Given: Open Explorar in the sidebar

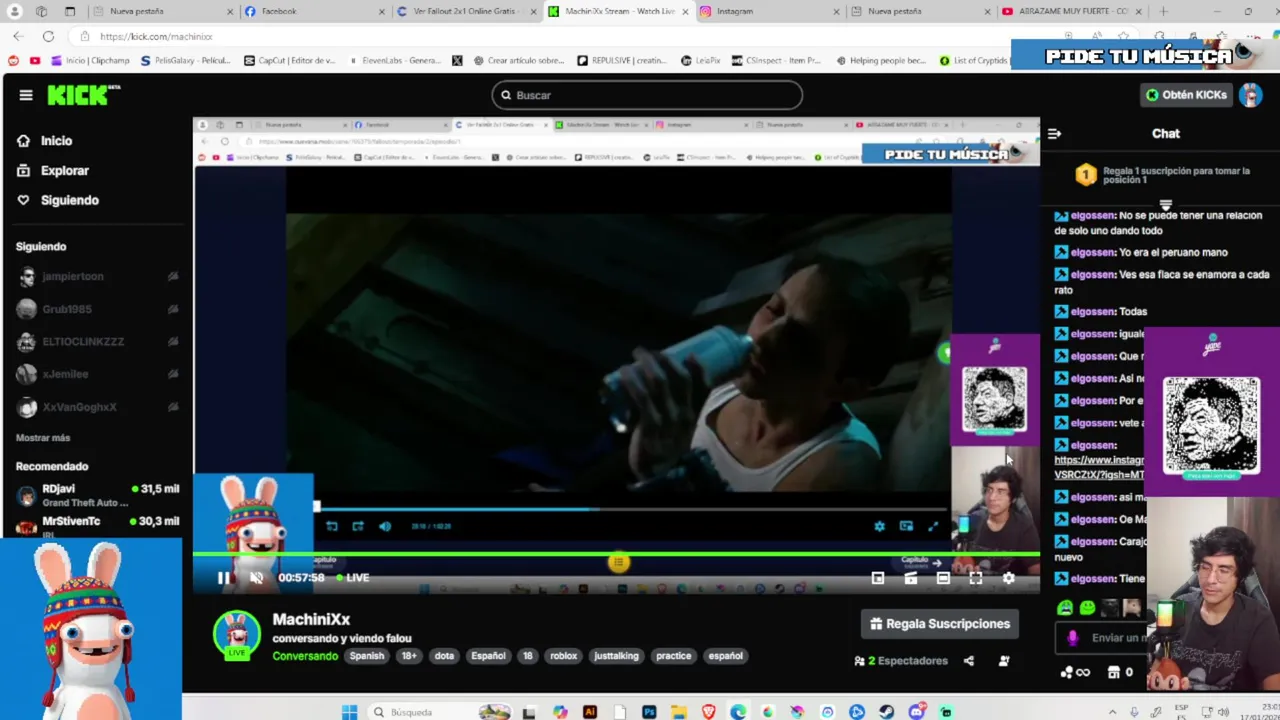Looking at the screenshot, I should tap(64, 171).
